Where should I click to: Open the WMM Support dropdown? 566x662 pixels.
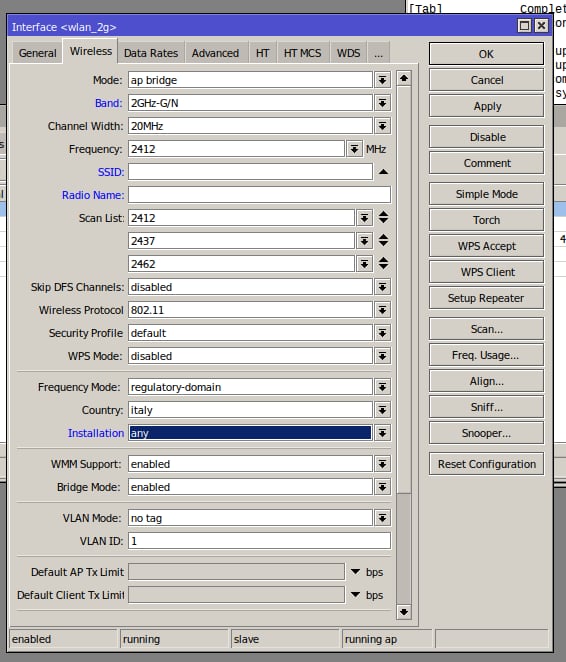pyautogui.click(x=382, y=464)
